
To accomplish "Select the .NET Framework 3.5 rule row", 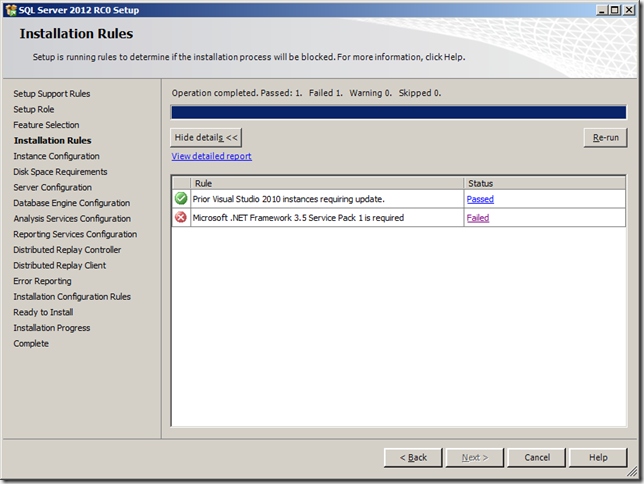I will pos(398,218).
